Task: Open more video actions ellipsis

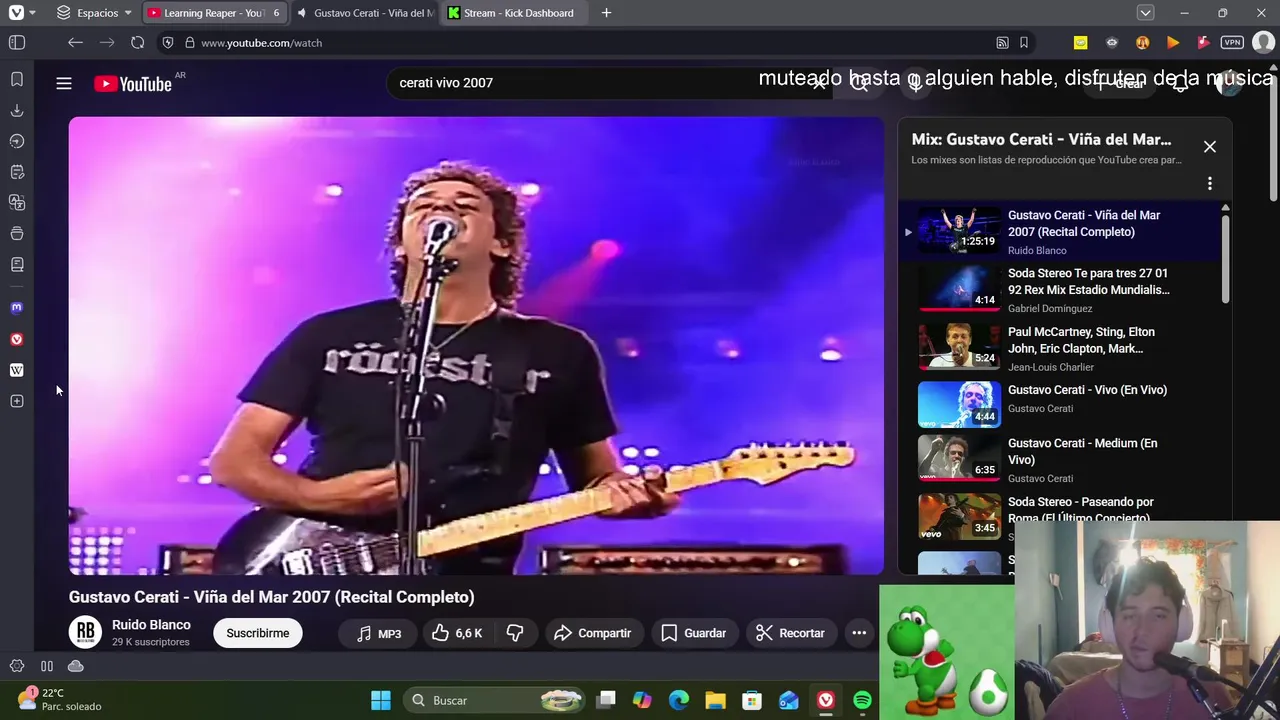Action: [859, 633]
